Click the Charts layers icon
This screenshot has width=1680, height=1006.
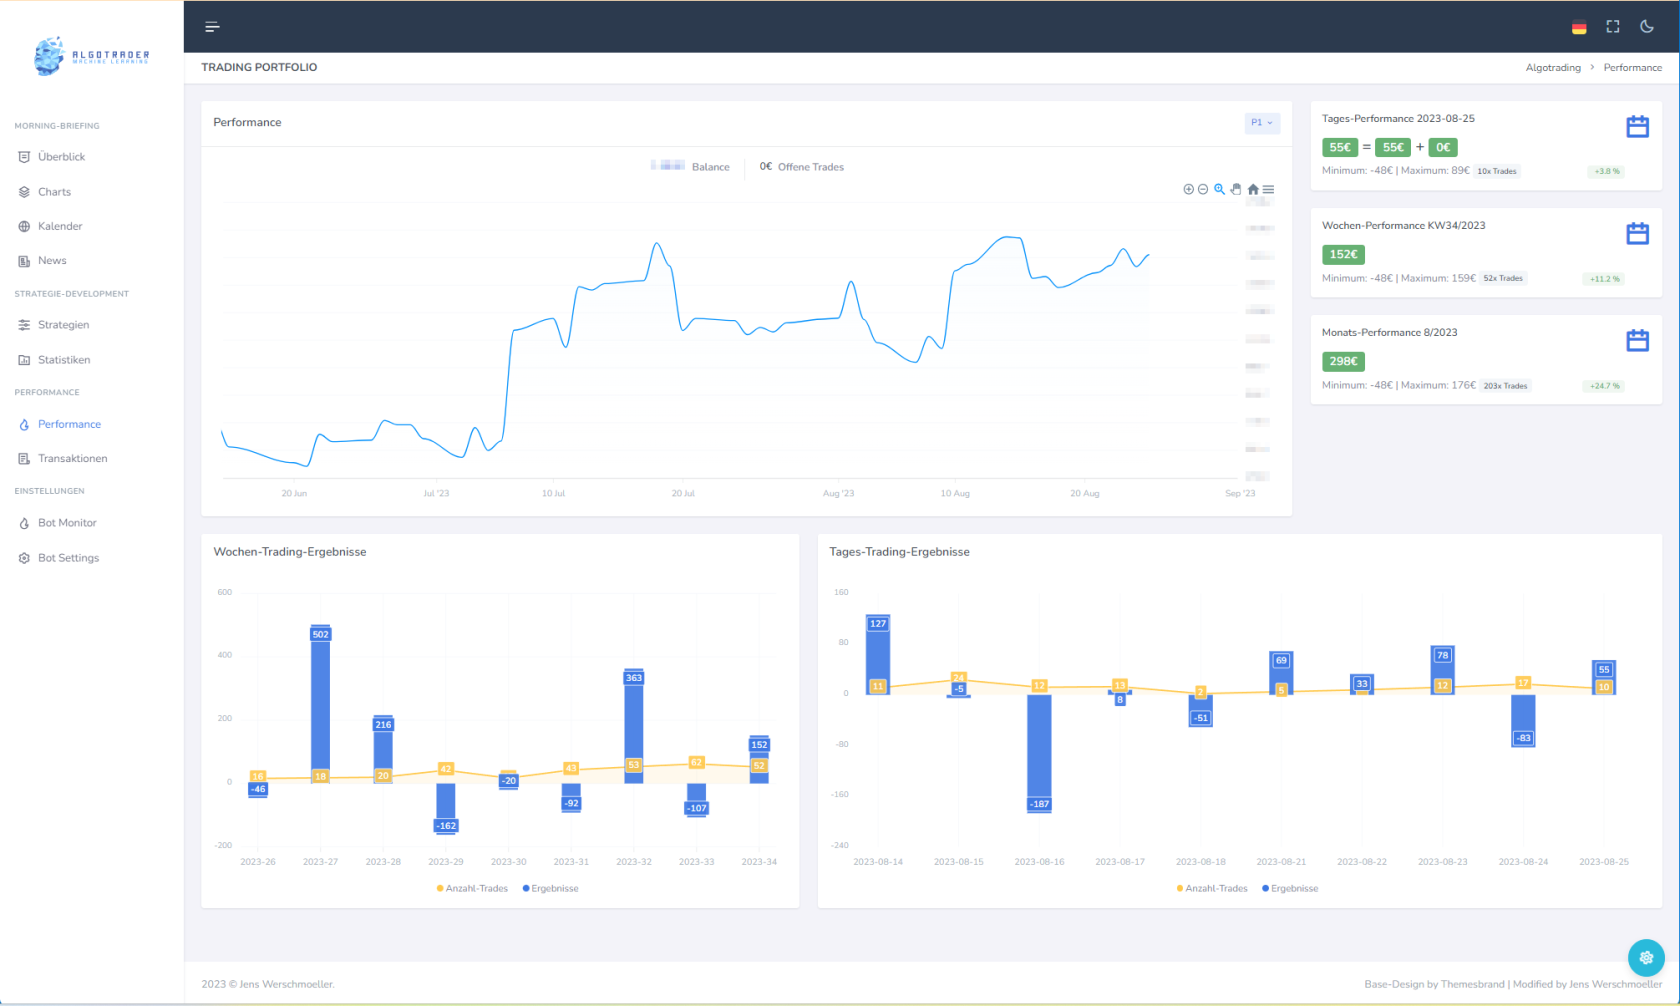[24, 192]
